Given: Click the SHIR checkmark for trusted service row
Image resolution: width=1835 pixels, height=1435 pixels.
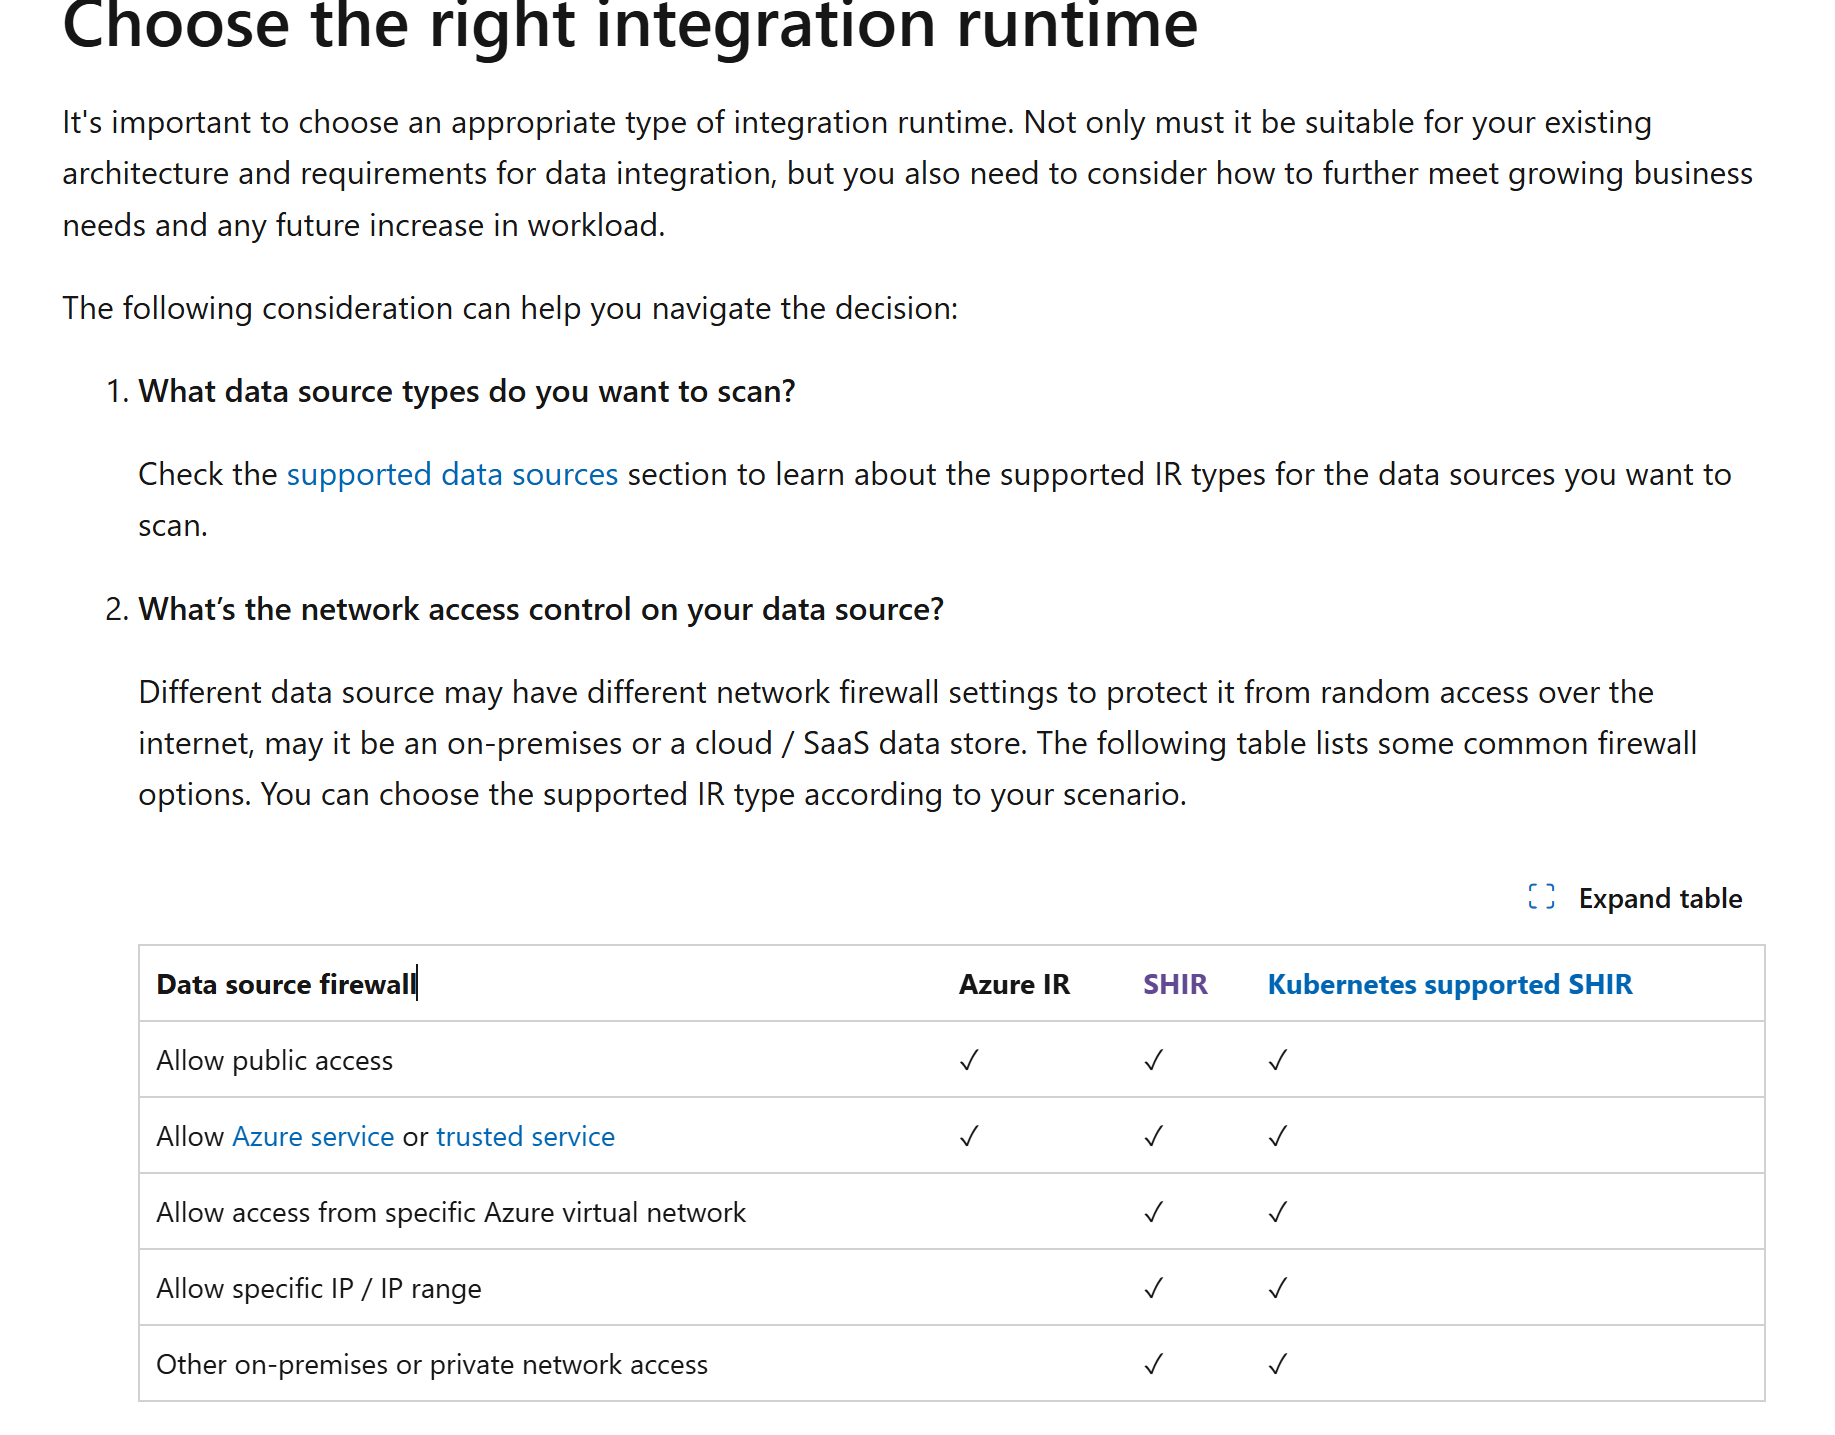Looking at the screenshot, I should click(1153, 1136).
